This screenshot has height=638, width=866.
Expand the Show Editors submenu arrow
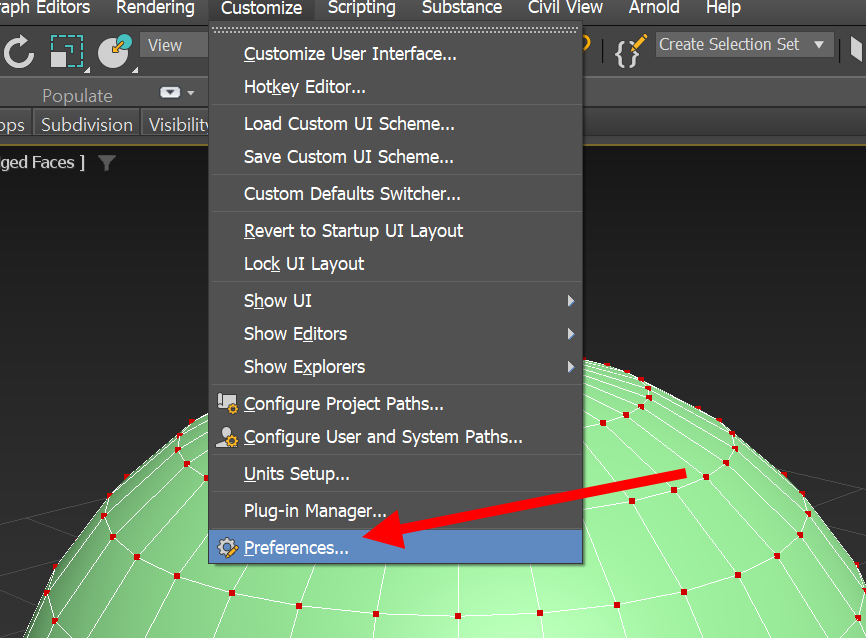571,334
